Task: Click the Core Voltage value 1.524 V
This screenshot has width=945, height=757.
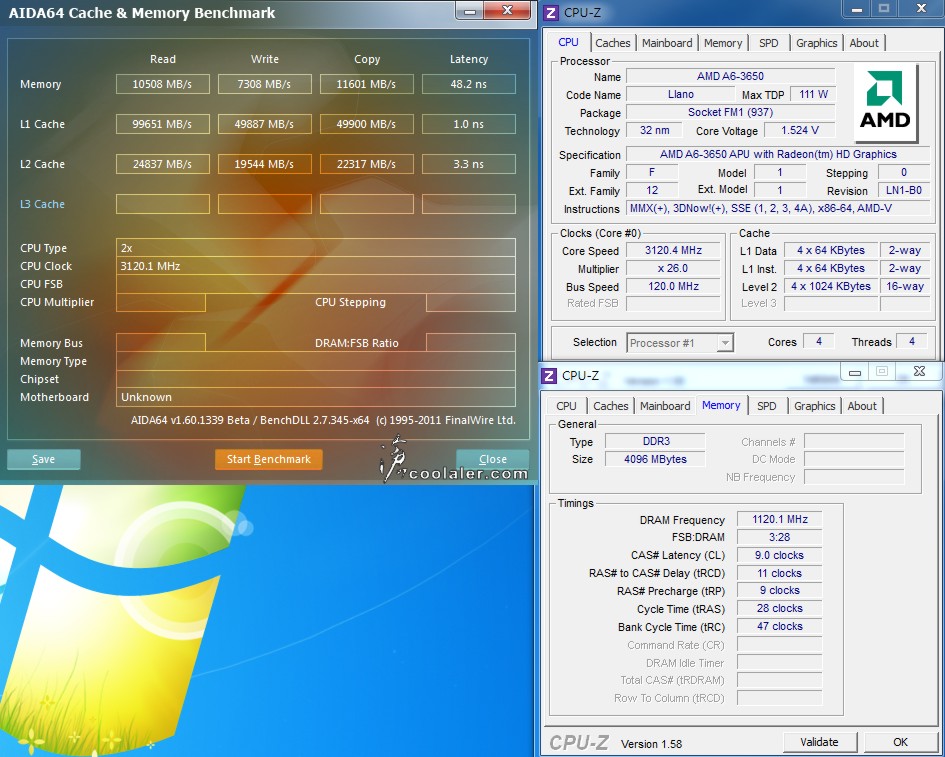Action: pyautogui.click(x=800, y=130)
